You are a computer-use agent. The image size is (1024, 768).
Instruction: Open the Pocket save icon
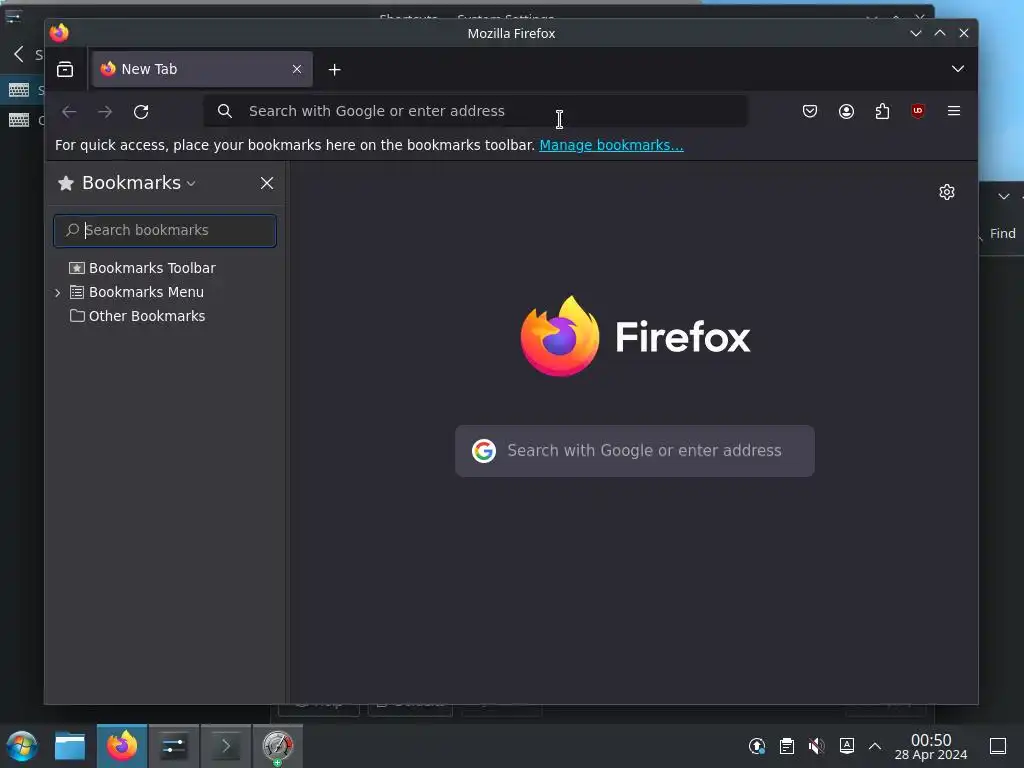(x=810, y=111)
